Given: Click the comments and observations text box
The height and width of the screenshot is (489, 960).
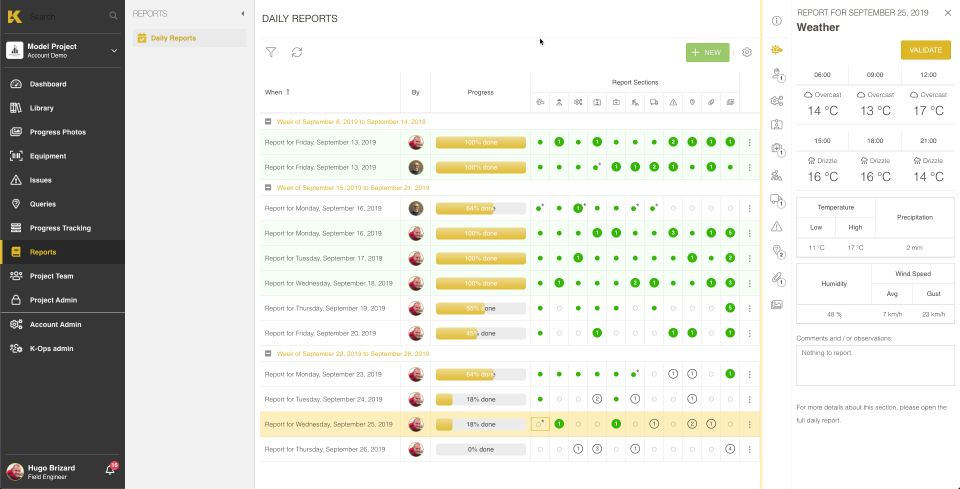Looking at the screenshot, I should 875,365.
